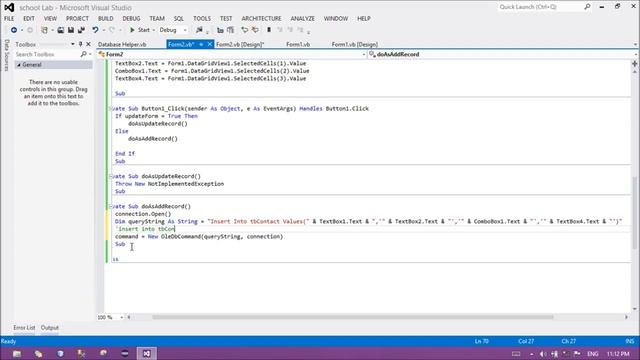Click the 11:12 PM taskbar clock
This screenshot has height=360, width=640.
(x=618, y=354)
